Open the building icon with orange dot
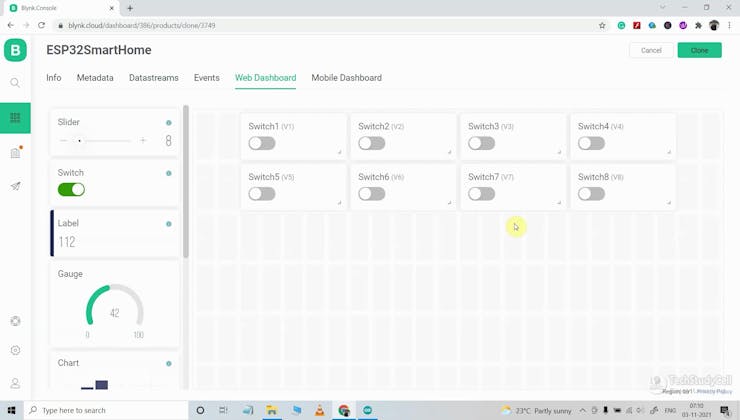740x420 pixels. pos(16,152)
